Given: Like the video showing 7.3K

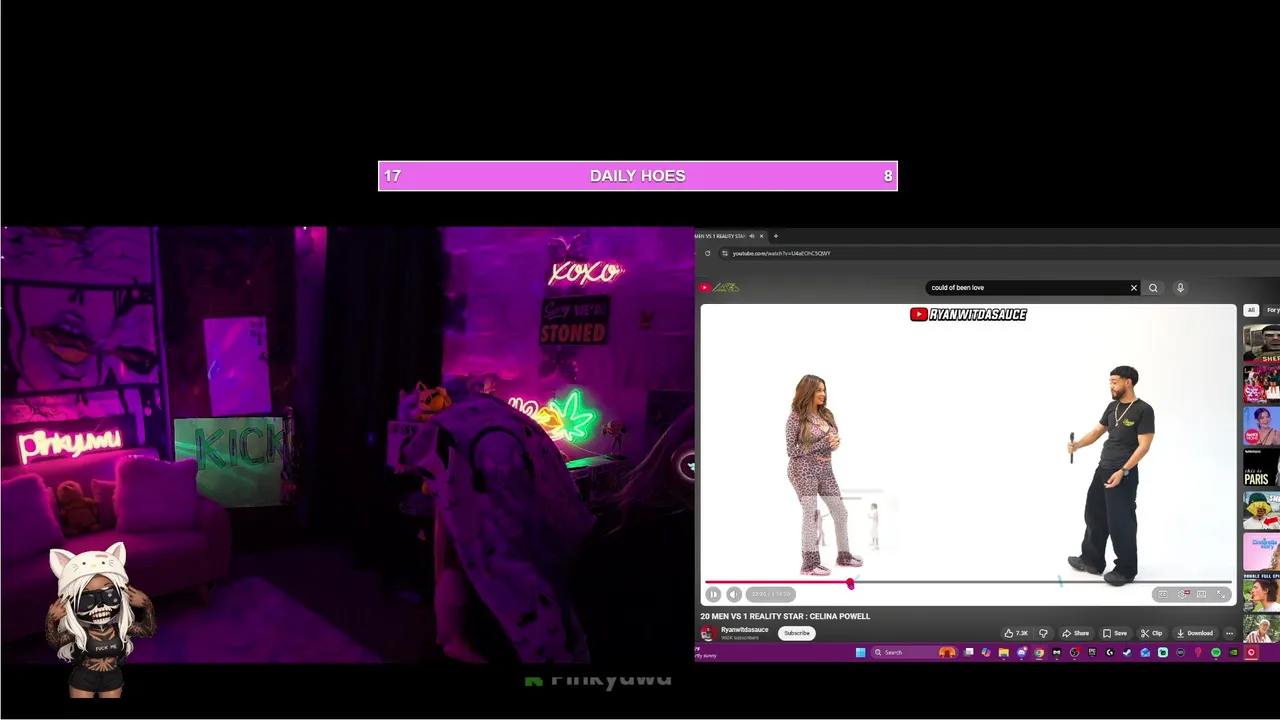Looking at the screenshot, I should pyautogui.click(x=1016, y=633).
